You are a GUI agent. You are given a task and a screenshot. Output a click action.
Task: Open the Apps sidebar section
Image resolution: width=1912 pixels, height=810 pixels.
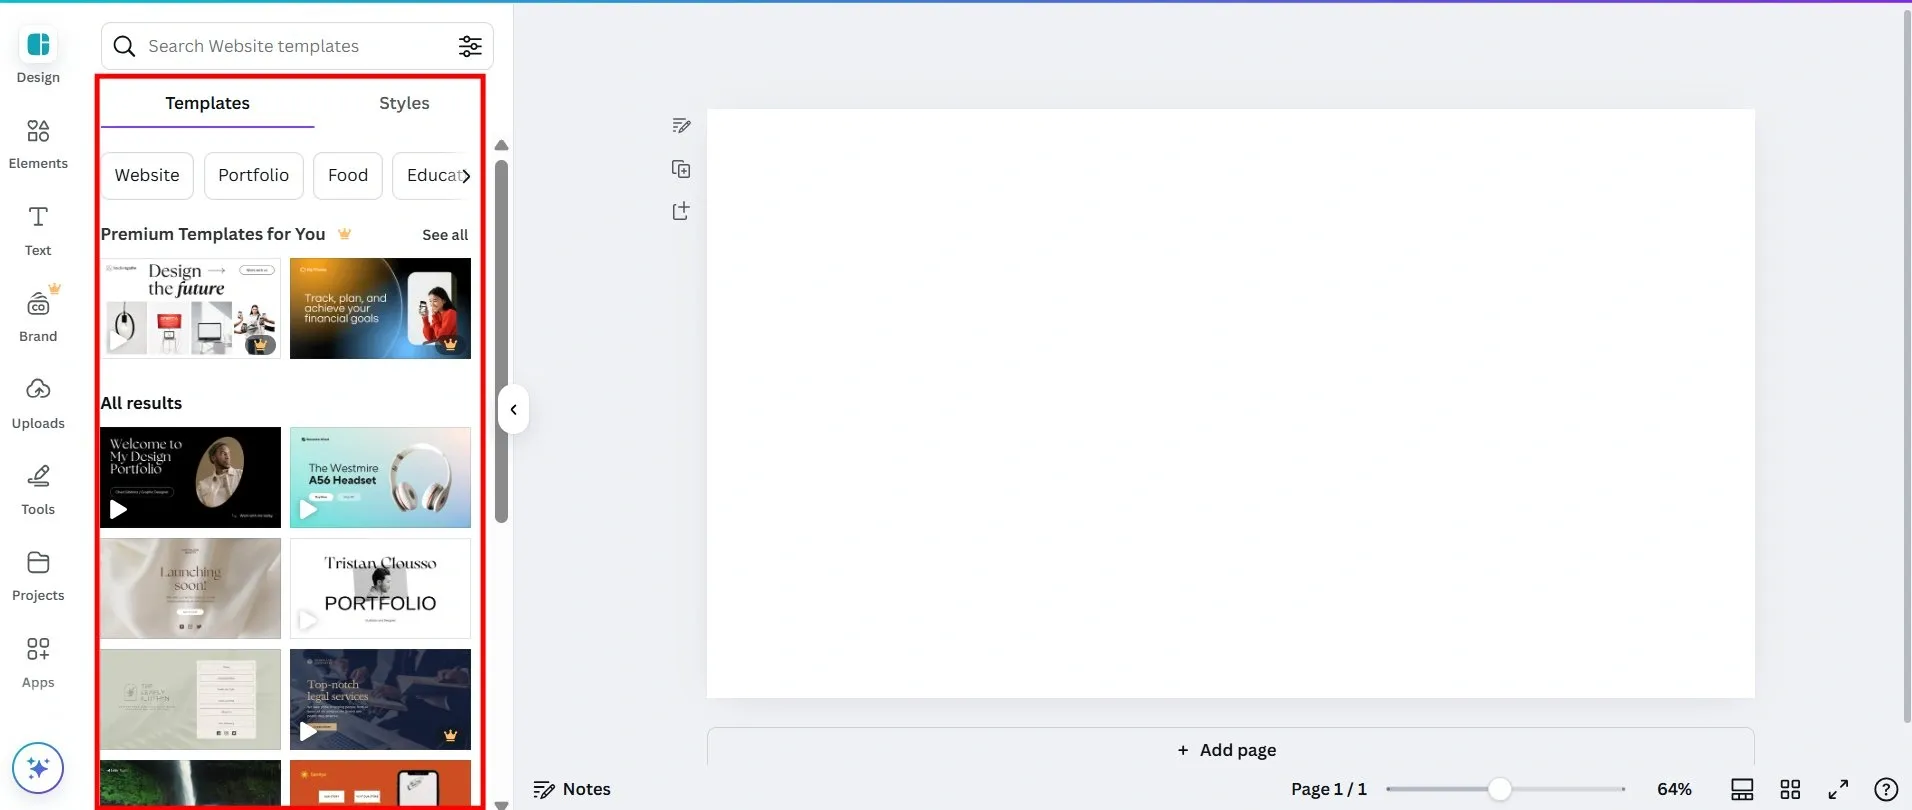(x=38, y=662)
